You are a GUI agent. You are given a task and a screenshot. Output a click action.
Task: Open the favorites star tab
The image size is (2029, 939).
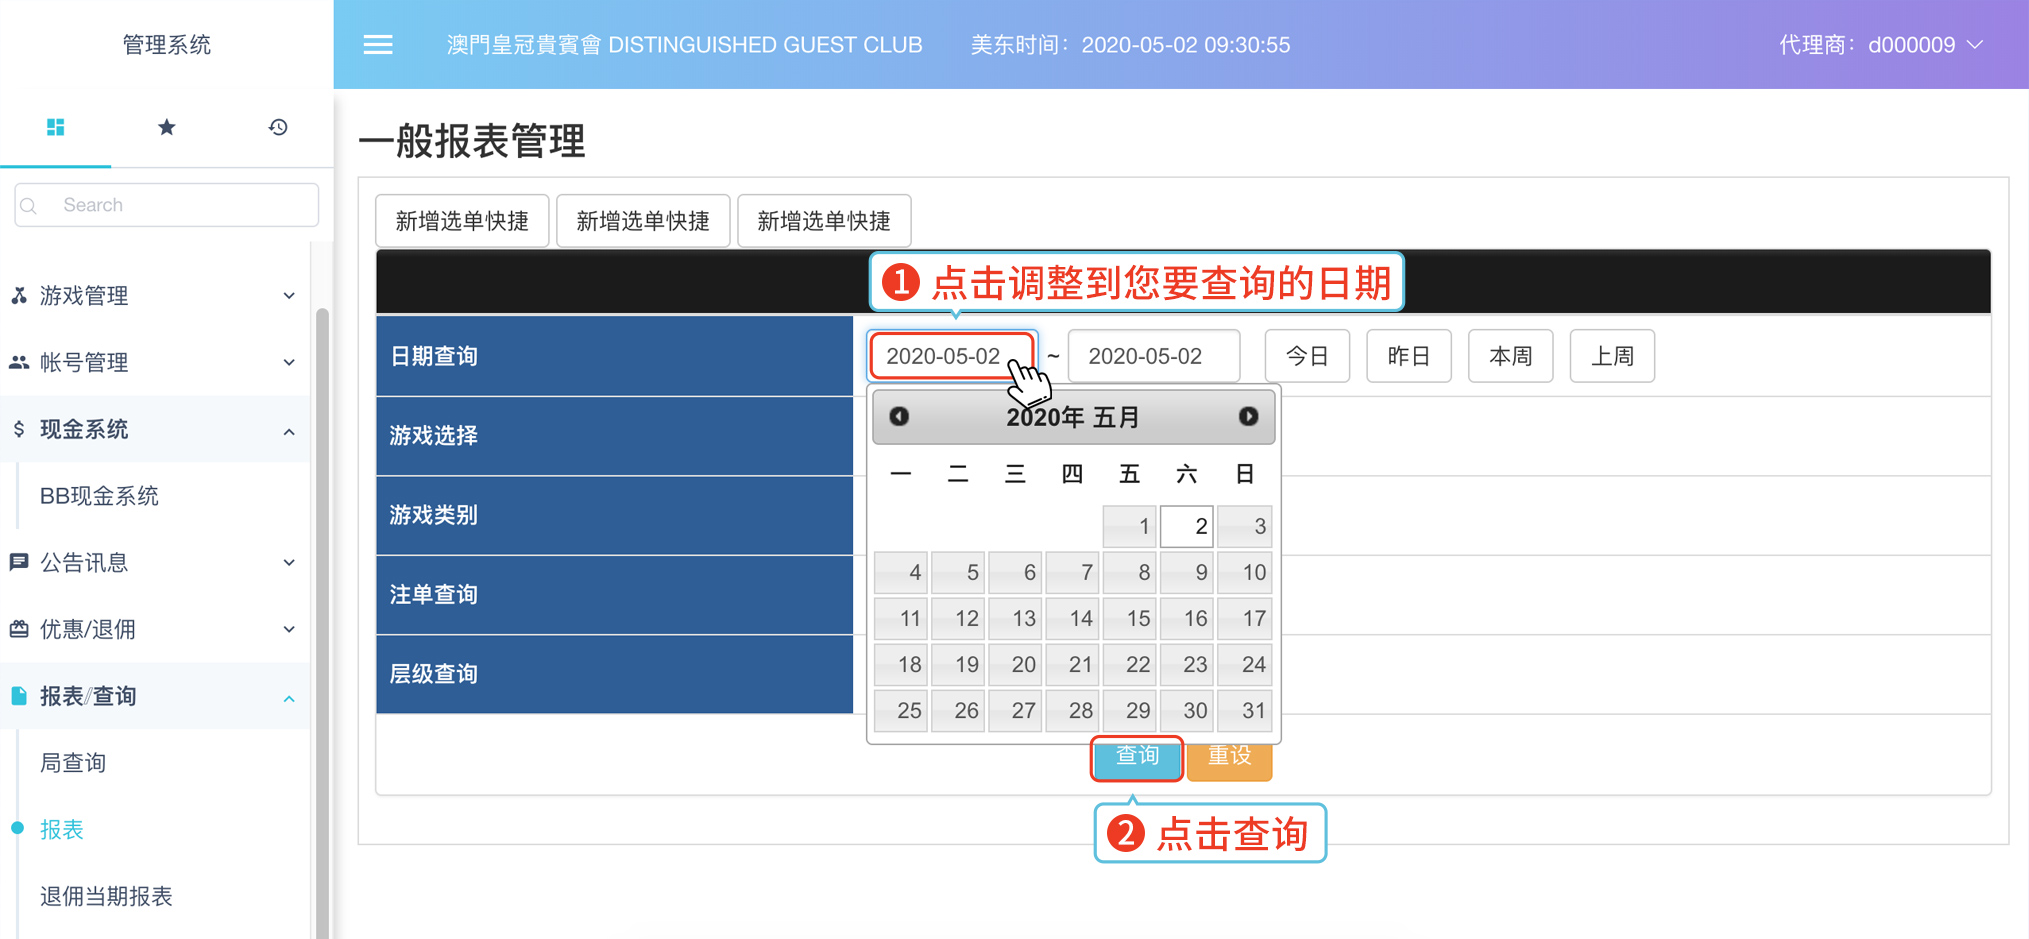(x=167, y=127)
